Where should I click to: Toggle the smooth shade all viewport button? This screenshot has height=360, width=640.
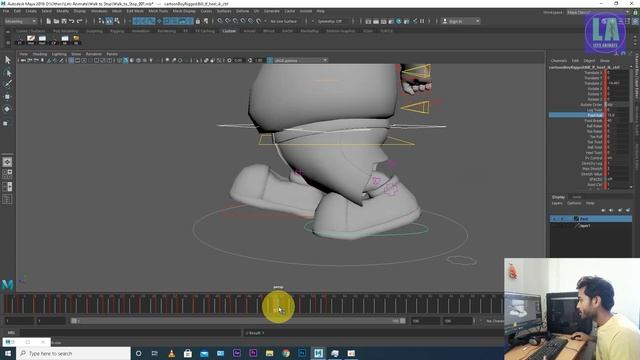pos(126,60)
